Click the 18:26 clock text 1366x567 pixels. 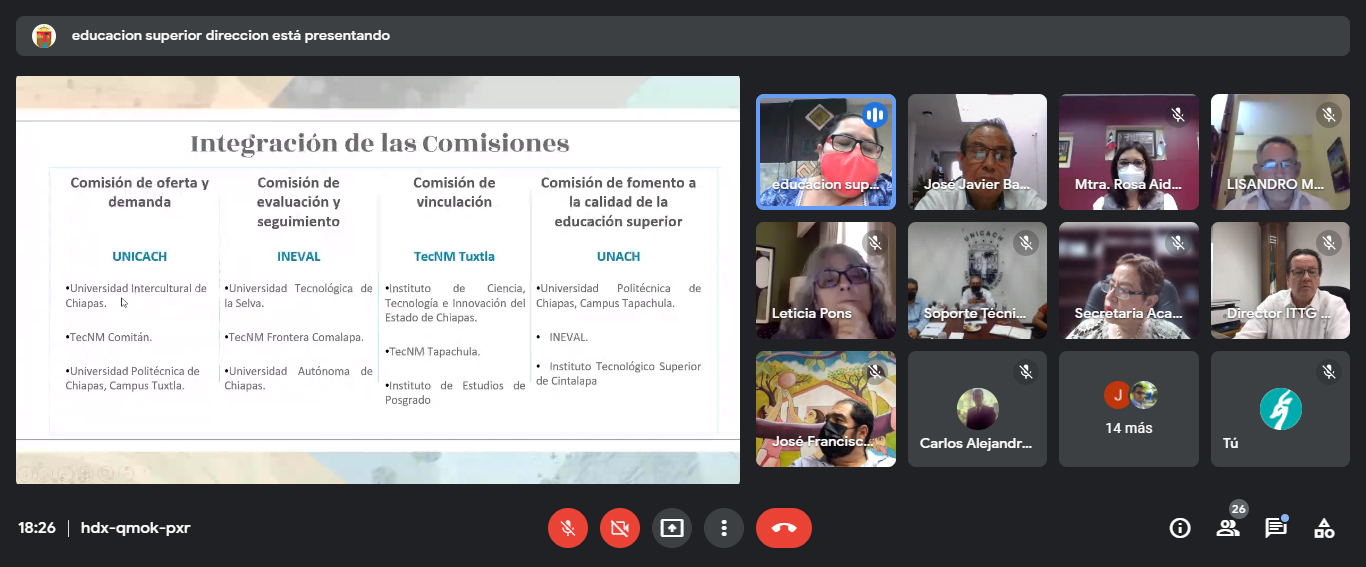pyautogui.click(x=37, y=528)
